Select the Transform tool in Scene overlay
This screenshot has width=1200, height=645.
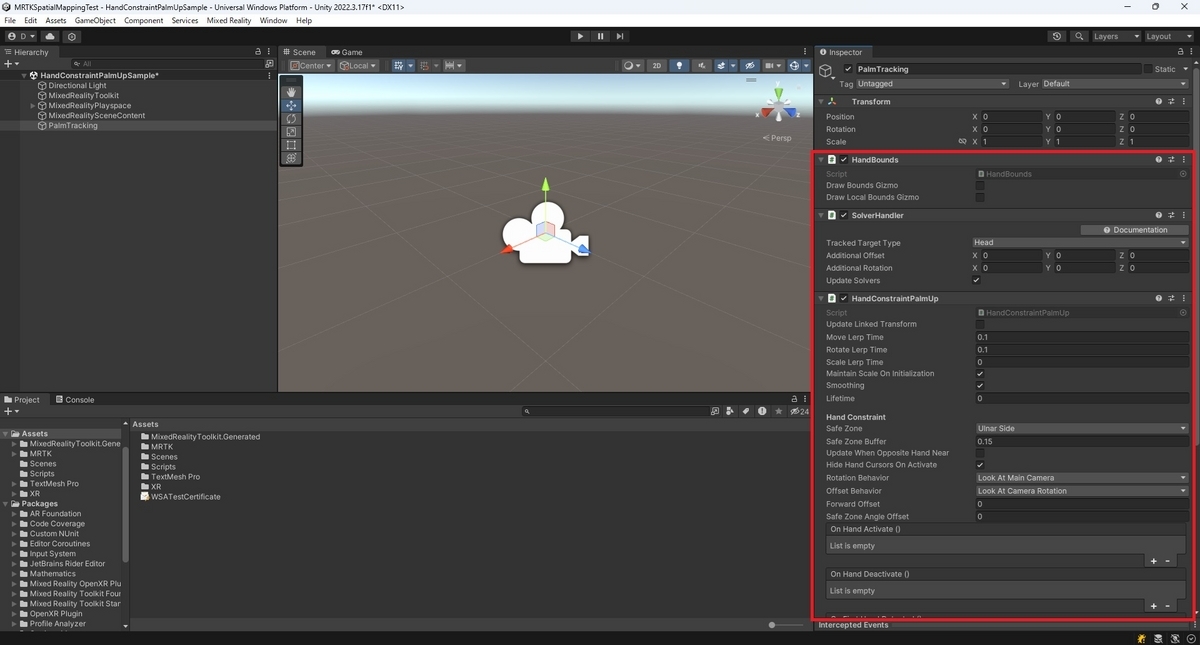[x=291, y=158]
